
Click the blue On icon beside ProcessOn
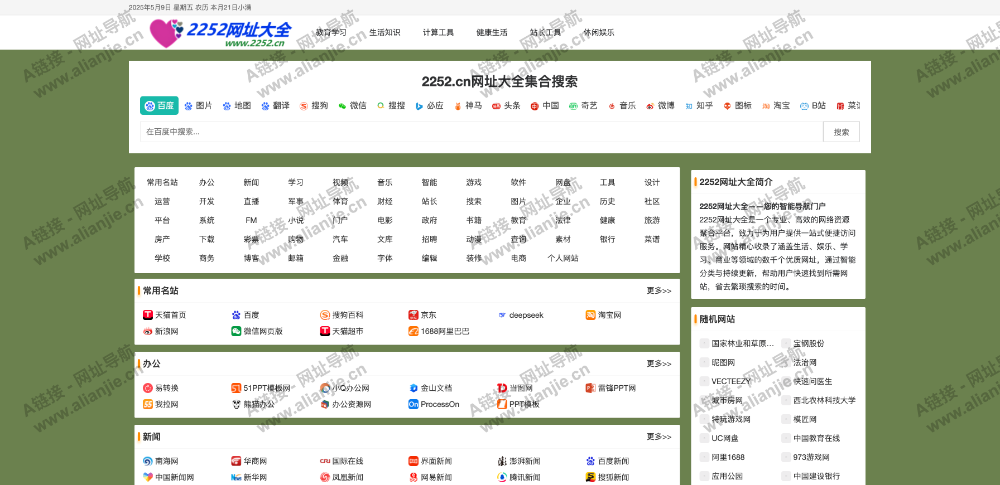413,404
